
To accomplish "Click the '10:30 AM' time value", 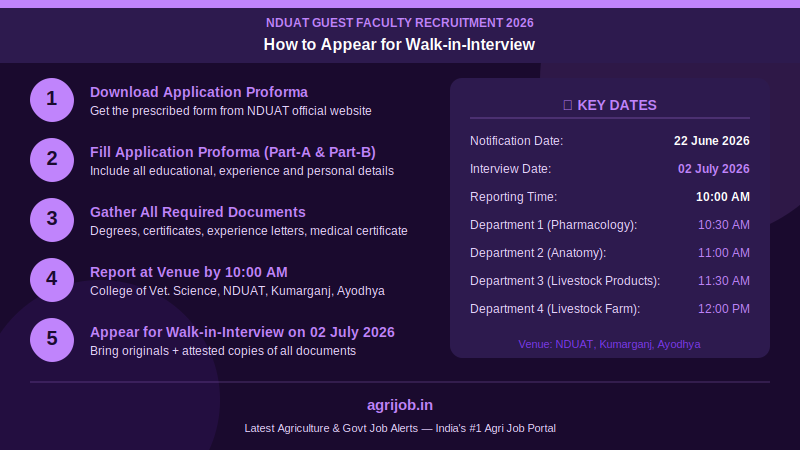I will click(724, 225).
